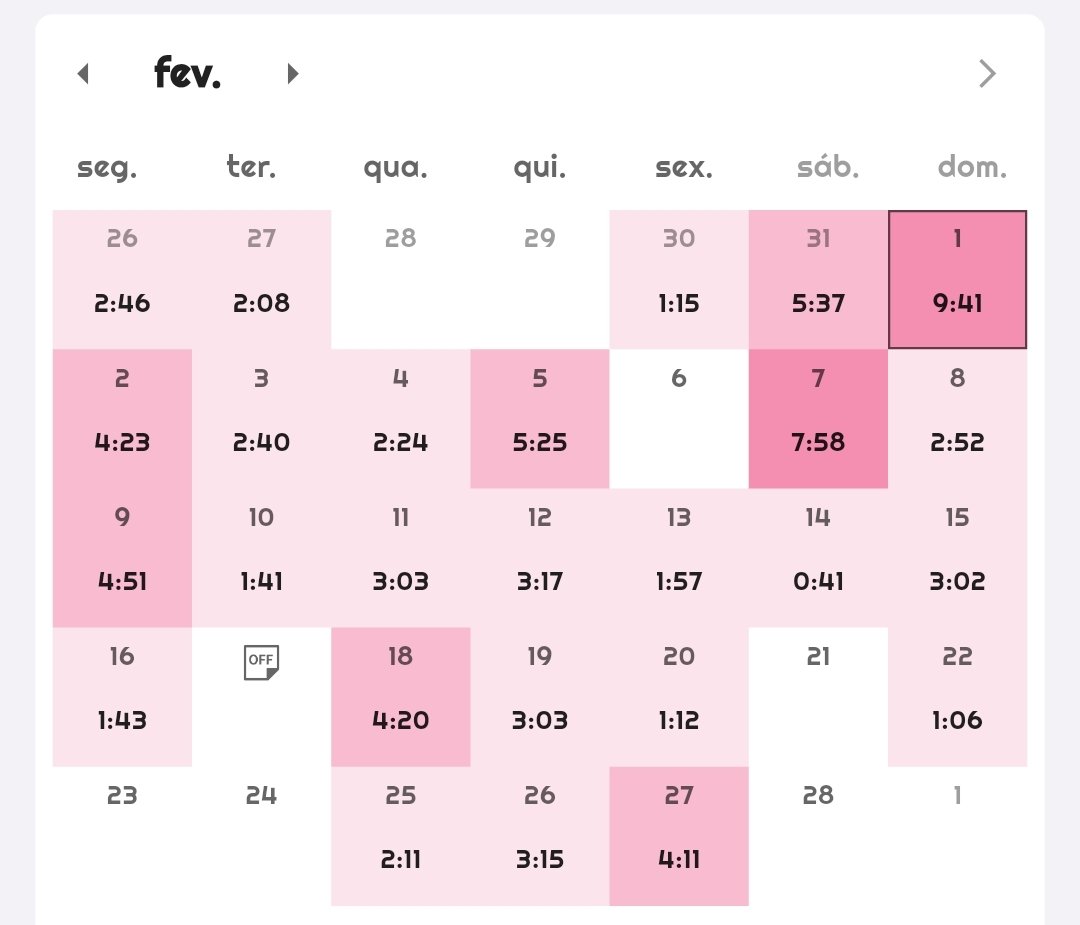Image resolution: width=1080 pixels, height=925 pixels.
Task: Select highlighted day 1 with 9:41
Action: pos(957,279)
